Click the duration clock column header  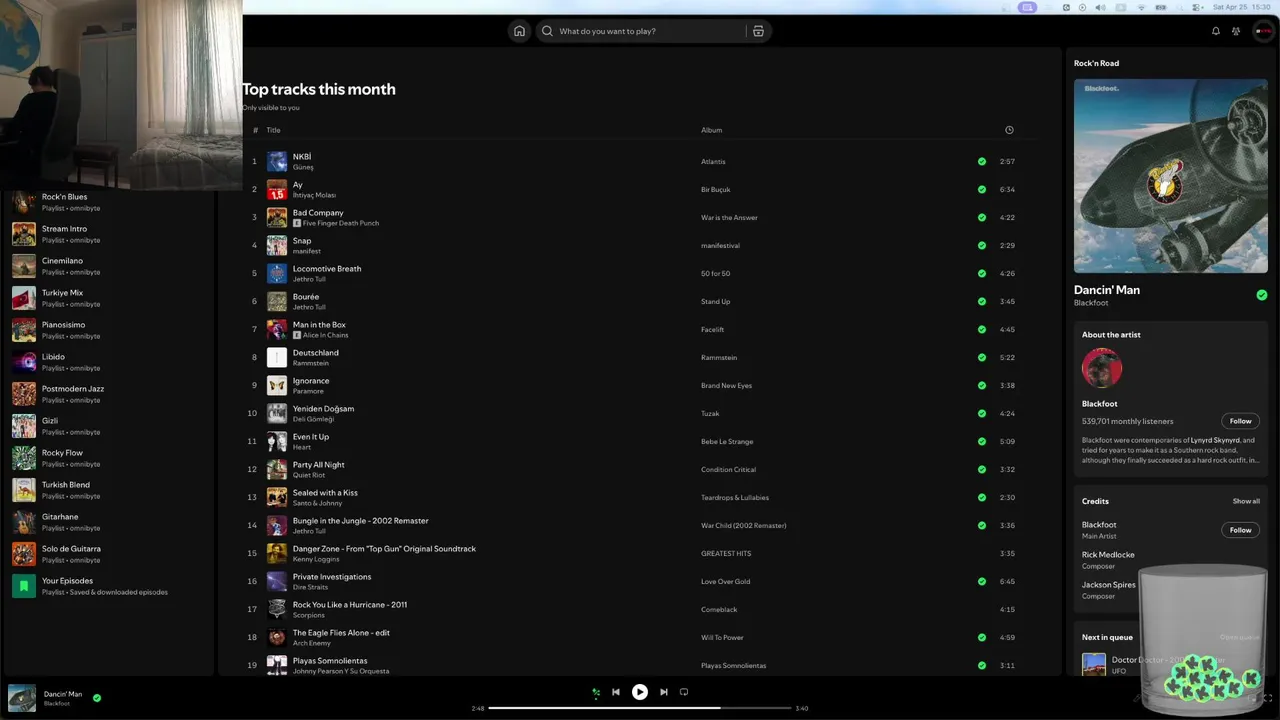click(1009, 130)
